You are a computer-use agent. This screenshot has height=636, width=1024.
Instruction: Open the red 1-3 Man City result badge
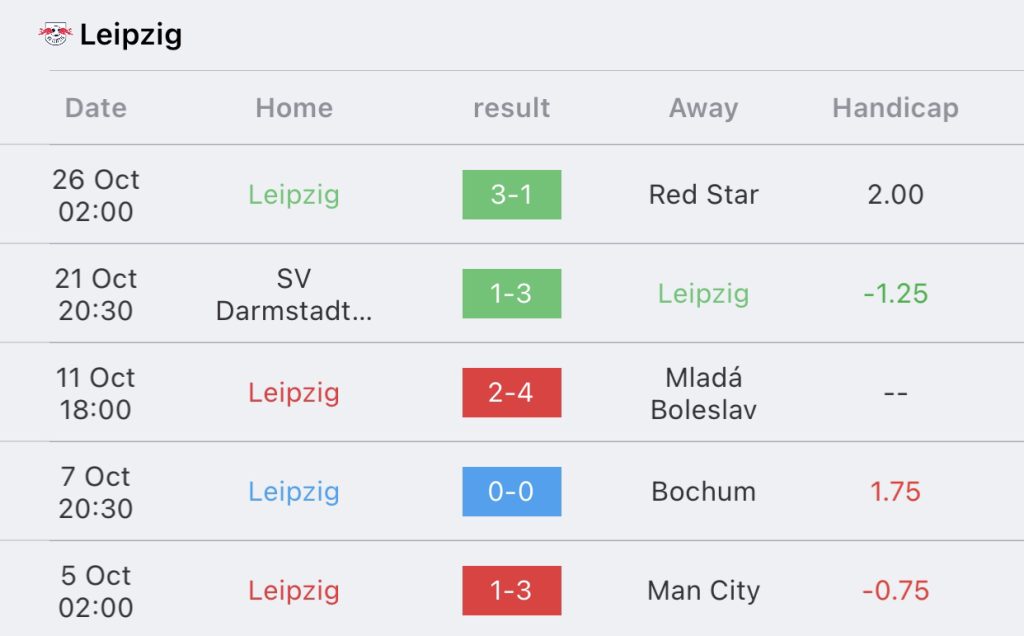pos(511,590)
